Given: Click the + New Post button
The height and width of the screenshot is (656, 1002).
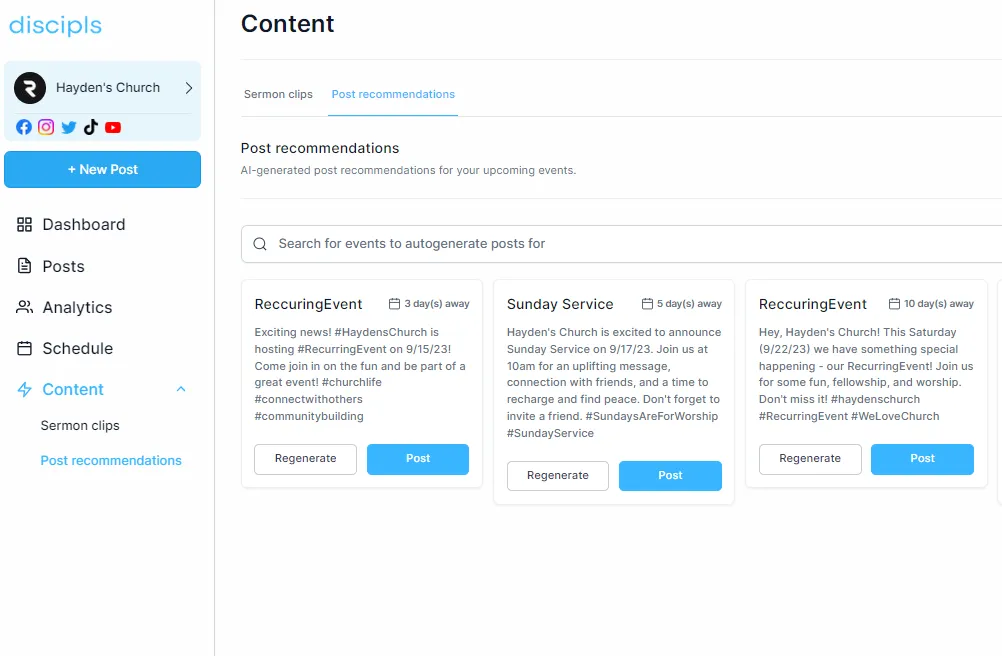Looking at the screenshot, I should [x=102, y=169].
